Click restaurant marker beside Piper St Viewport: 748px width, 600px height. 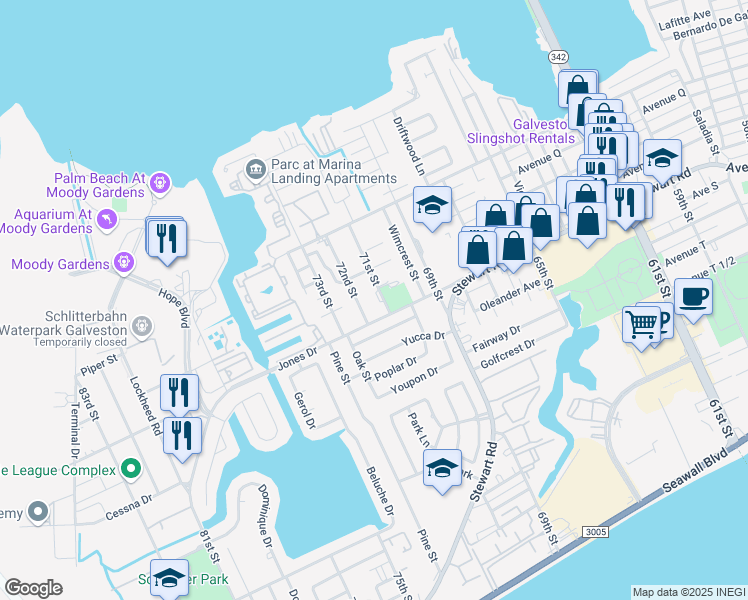tap(179, 395)
